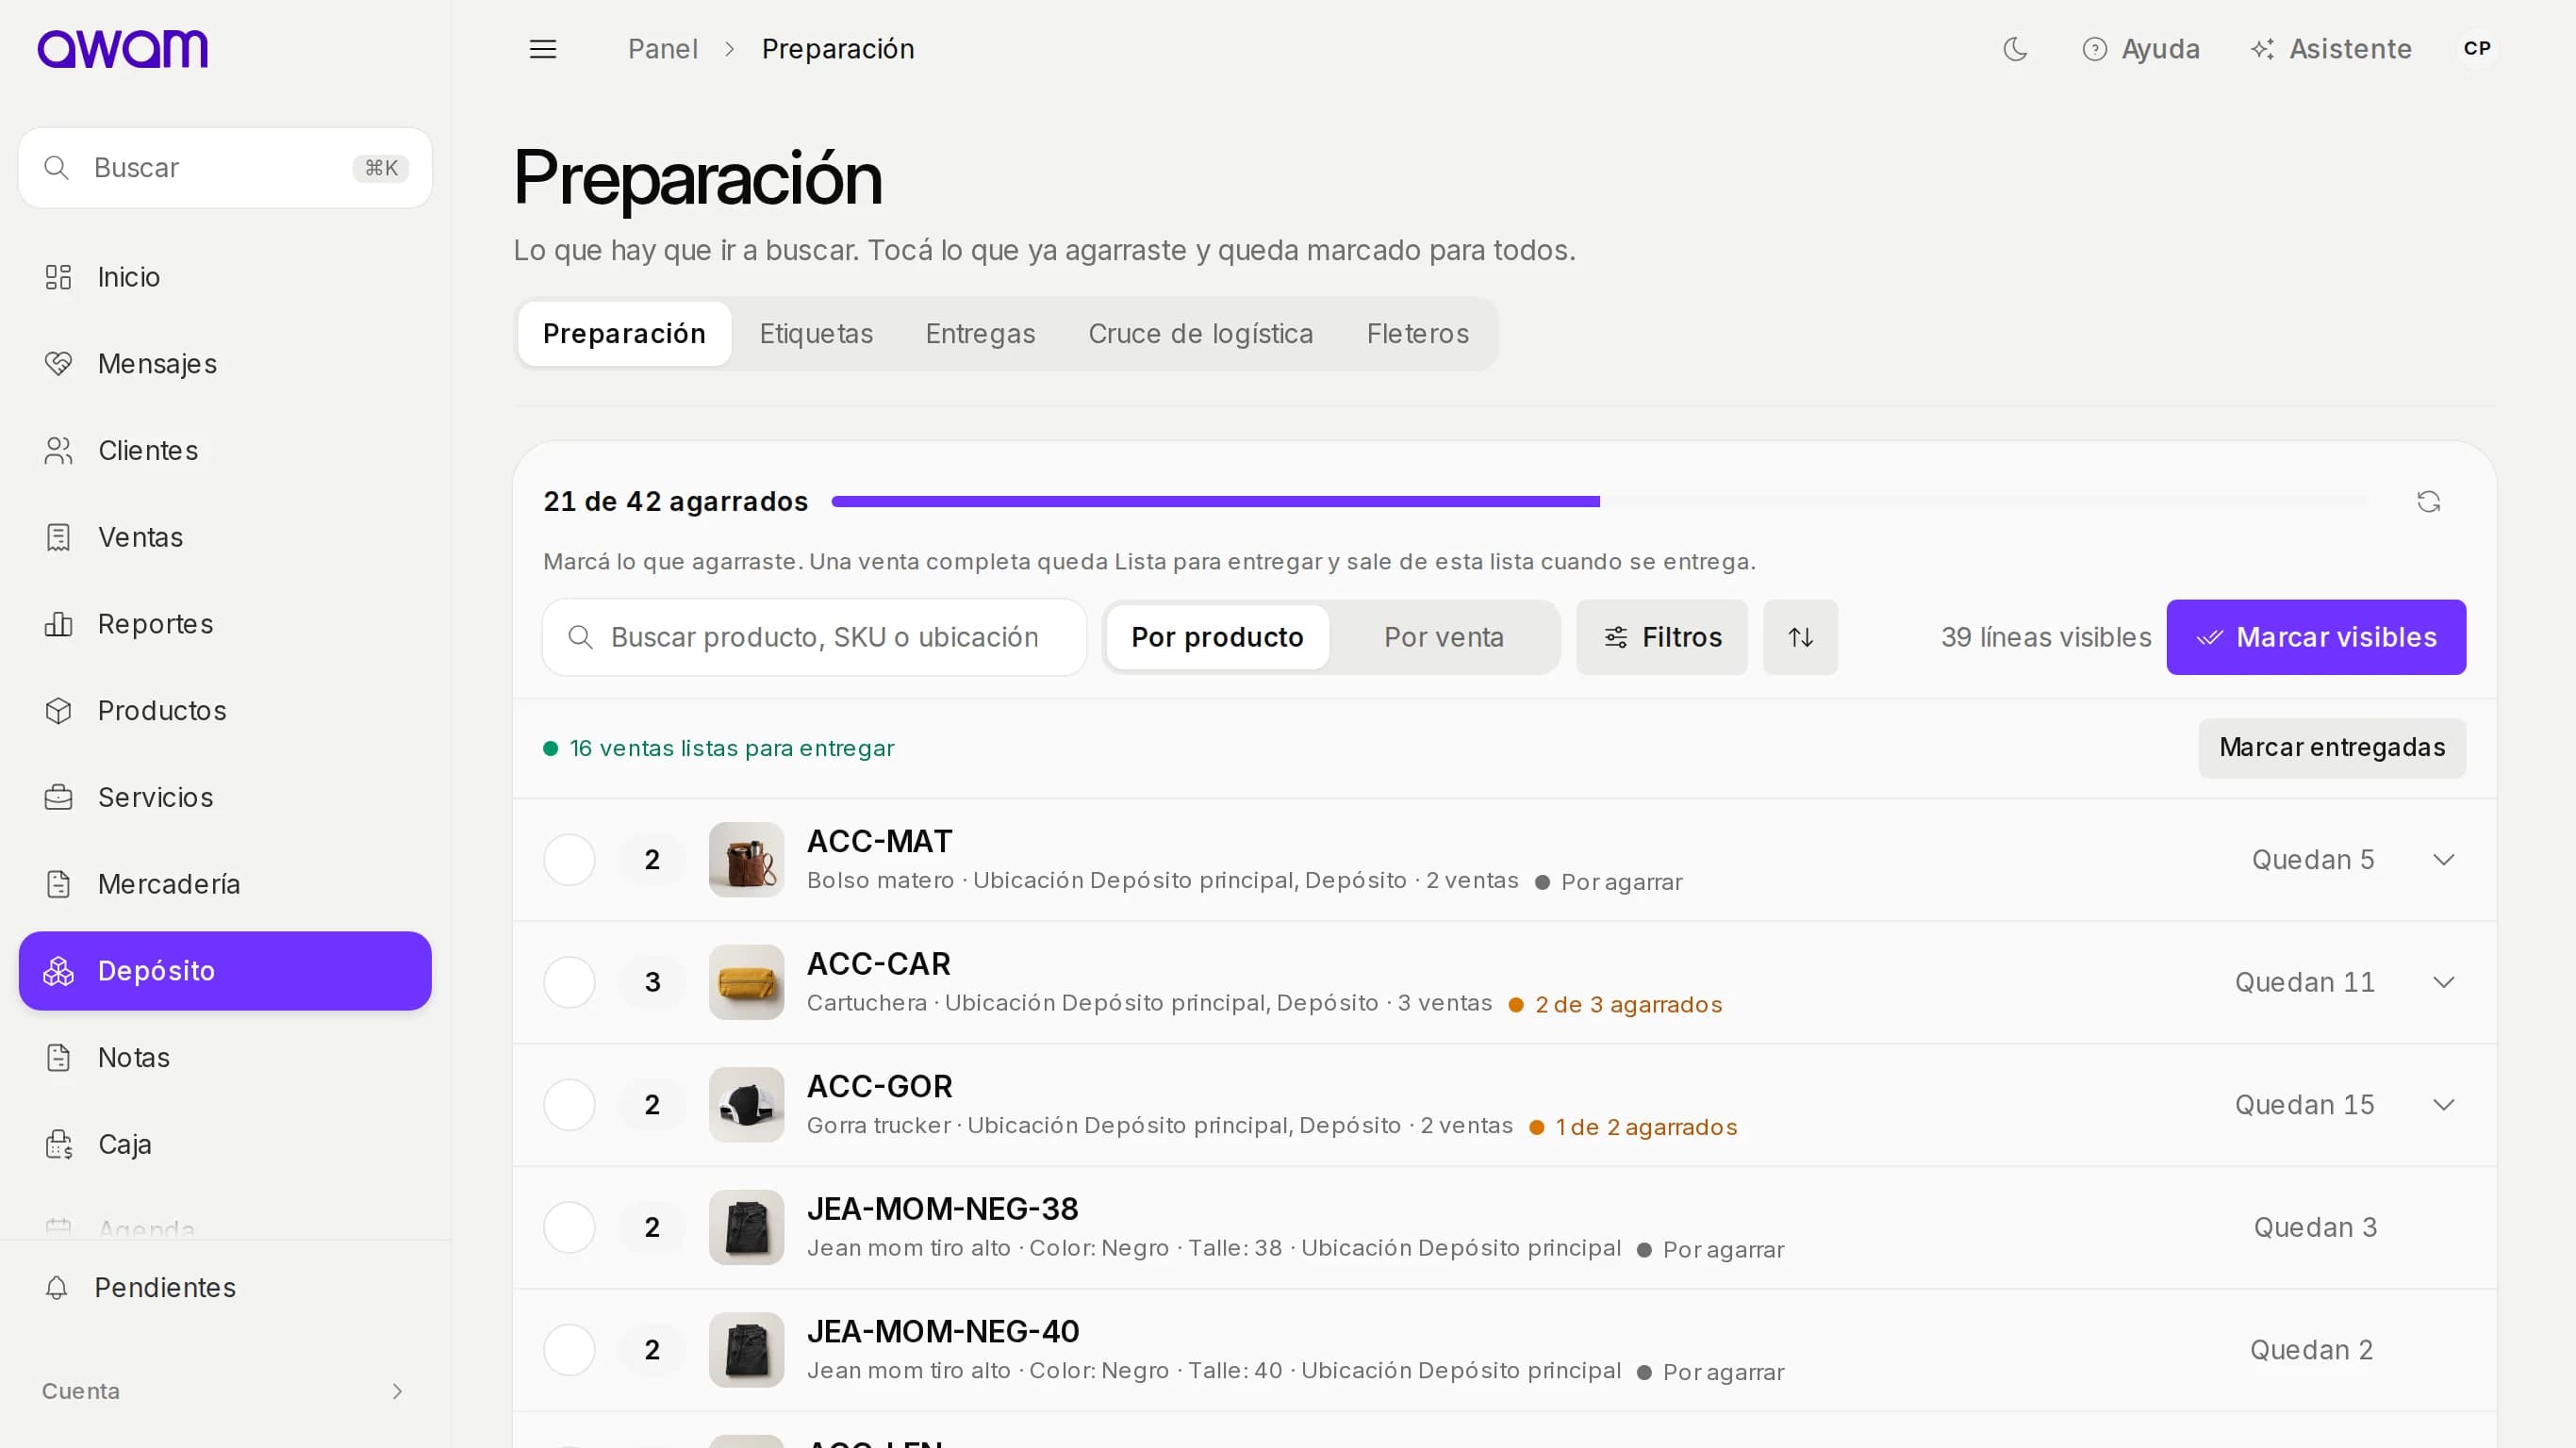Open Cruce de logística tab
Screen dimensions: 2576x1448
(1200, 334)
